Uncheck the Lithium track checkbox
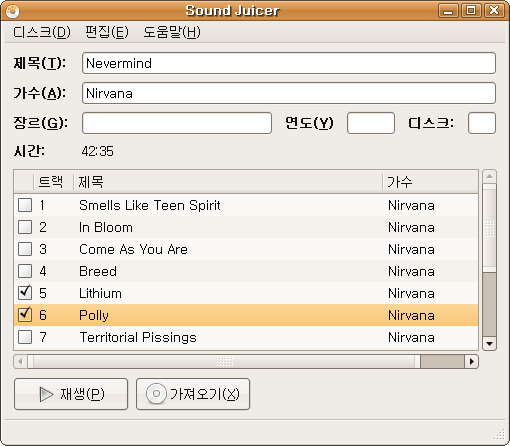 pos(25,293)
